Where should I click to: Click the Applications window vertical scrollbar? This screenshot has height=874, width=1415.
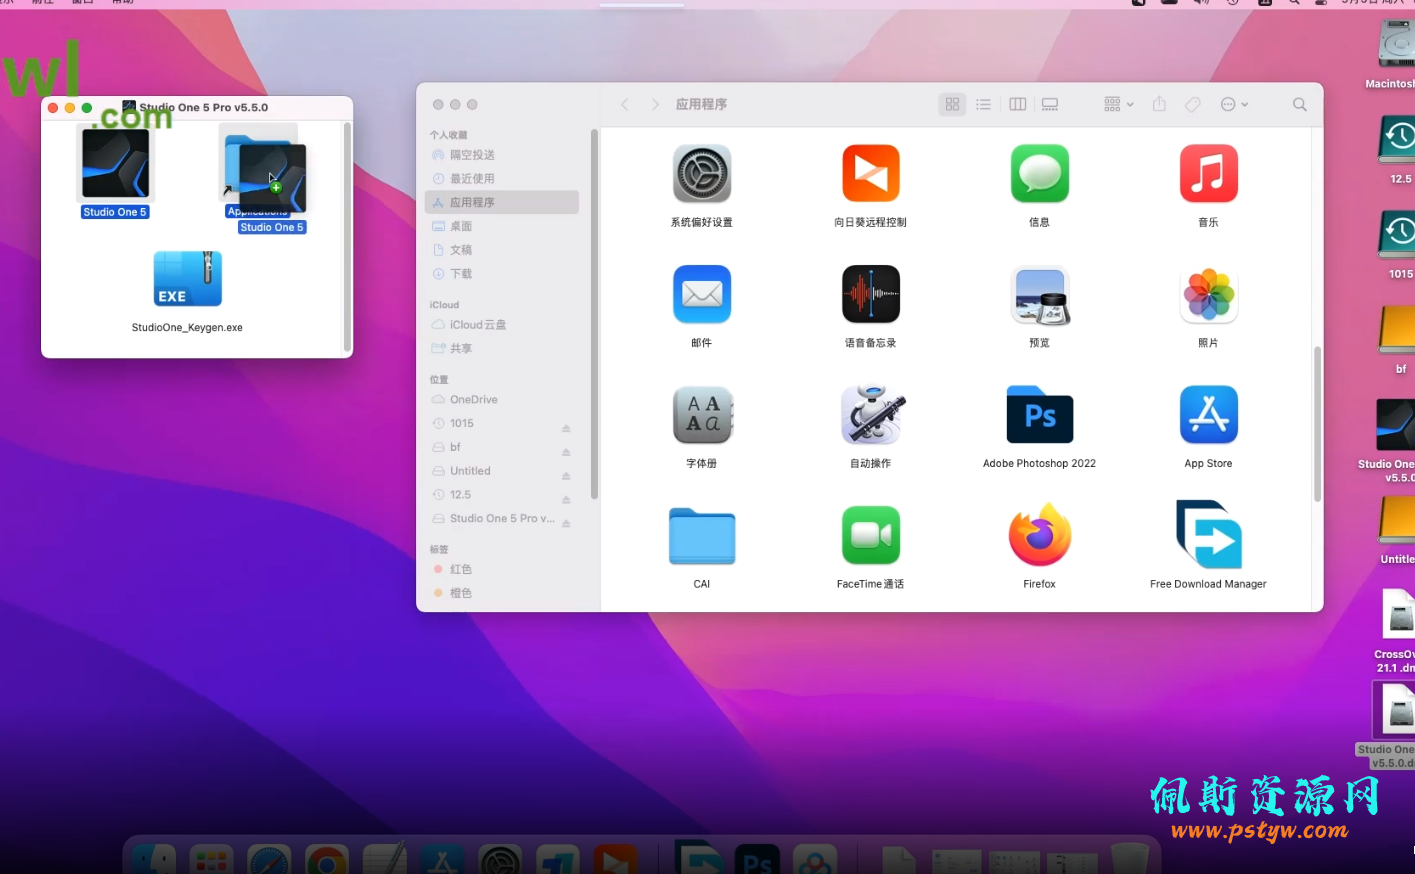pyautogui.click(x=1317, y=424)
